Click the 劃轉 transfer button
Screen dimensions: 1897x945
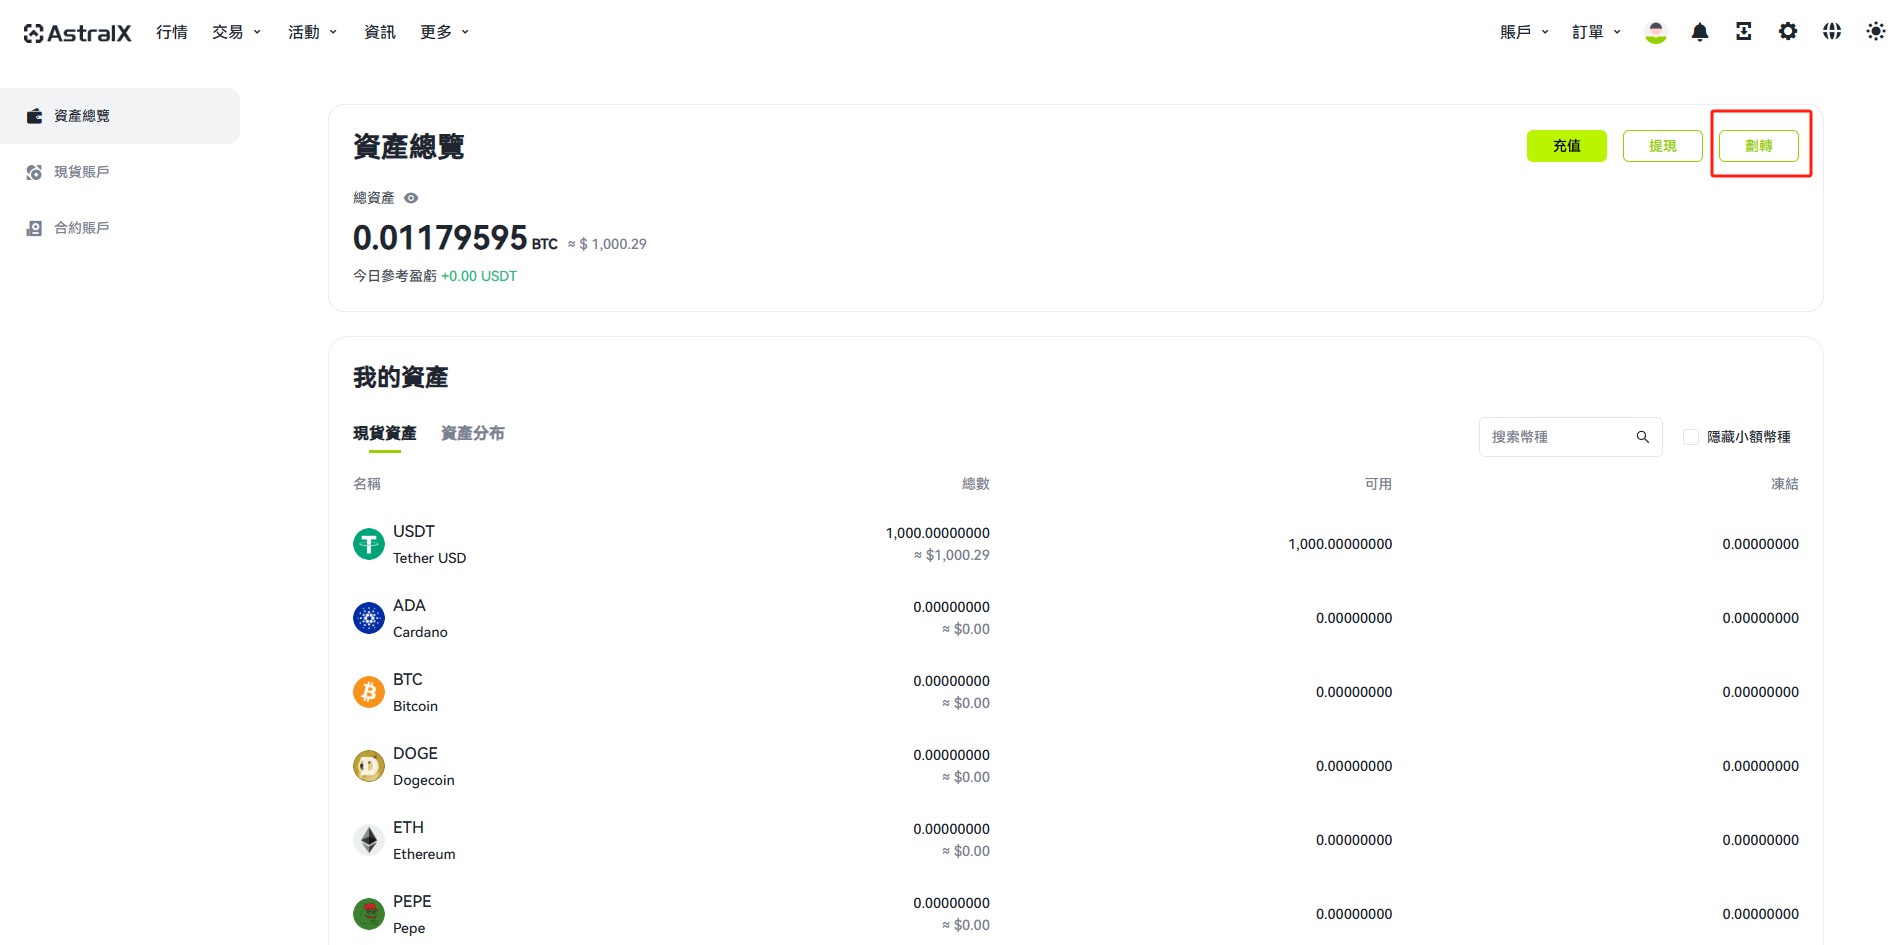1759,146
